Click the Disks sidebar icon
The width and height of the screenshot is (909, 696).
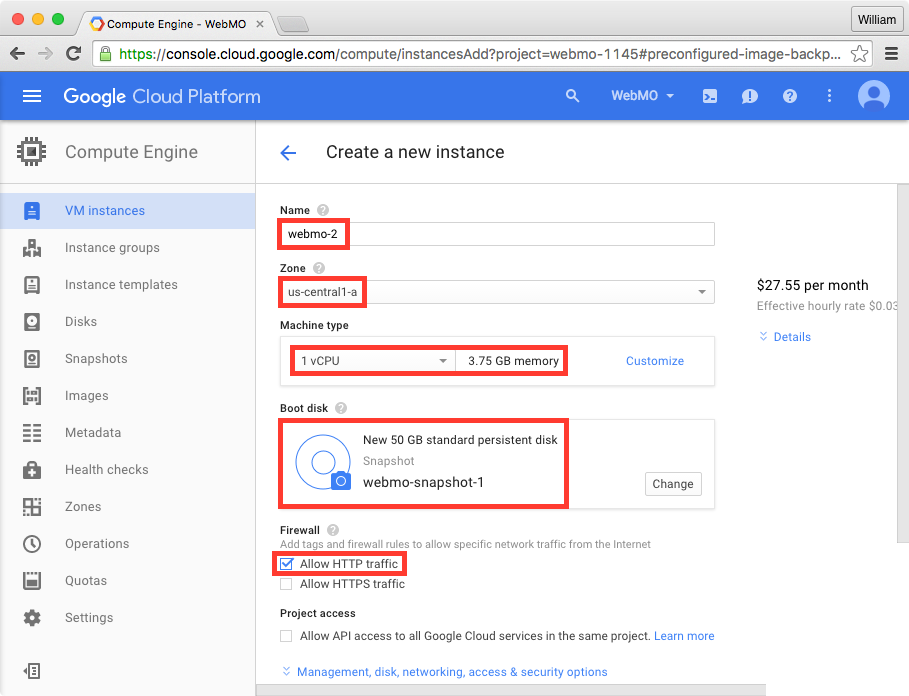(32, 322)
